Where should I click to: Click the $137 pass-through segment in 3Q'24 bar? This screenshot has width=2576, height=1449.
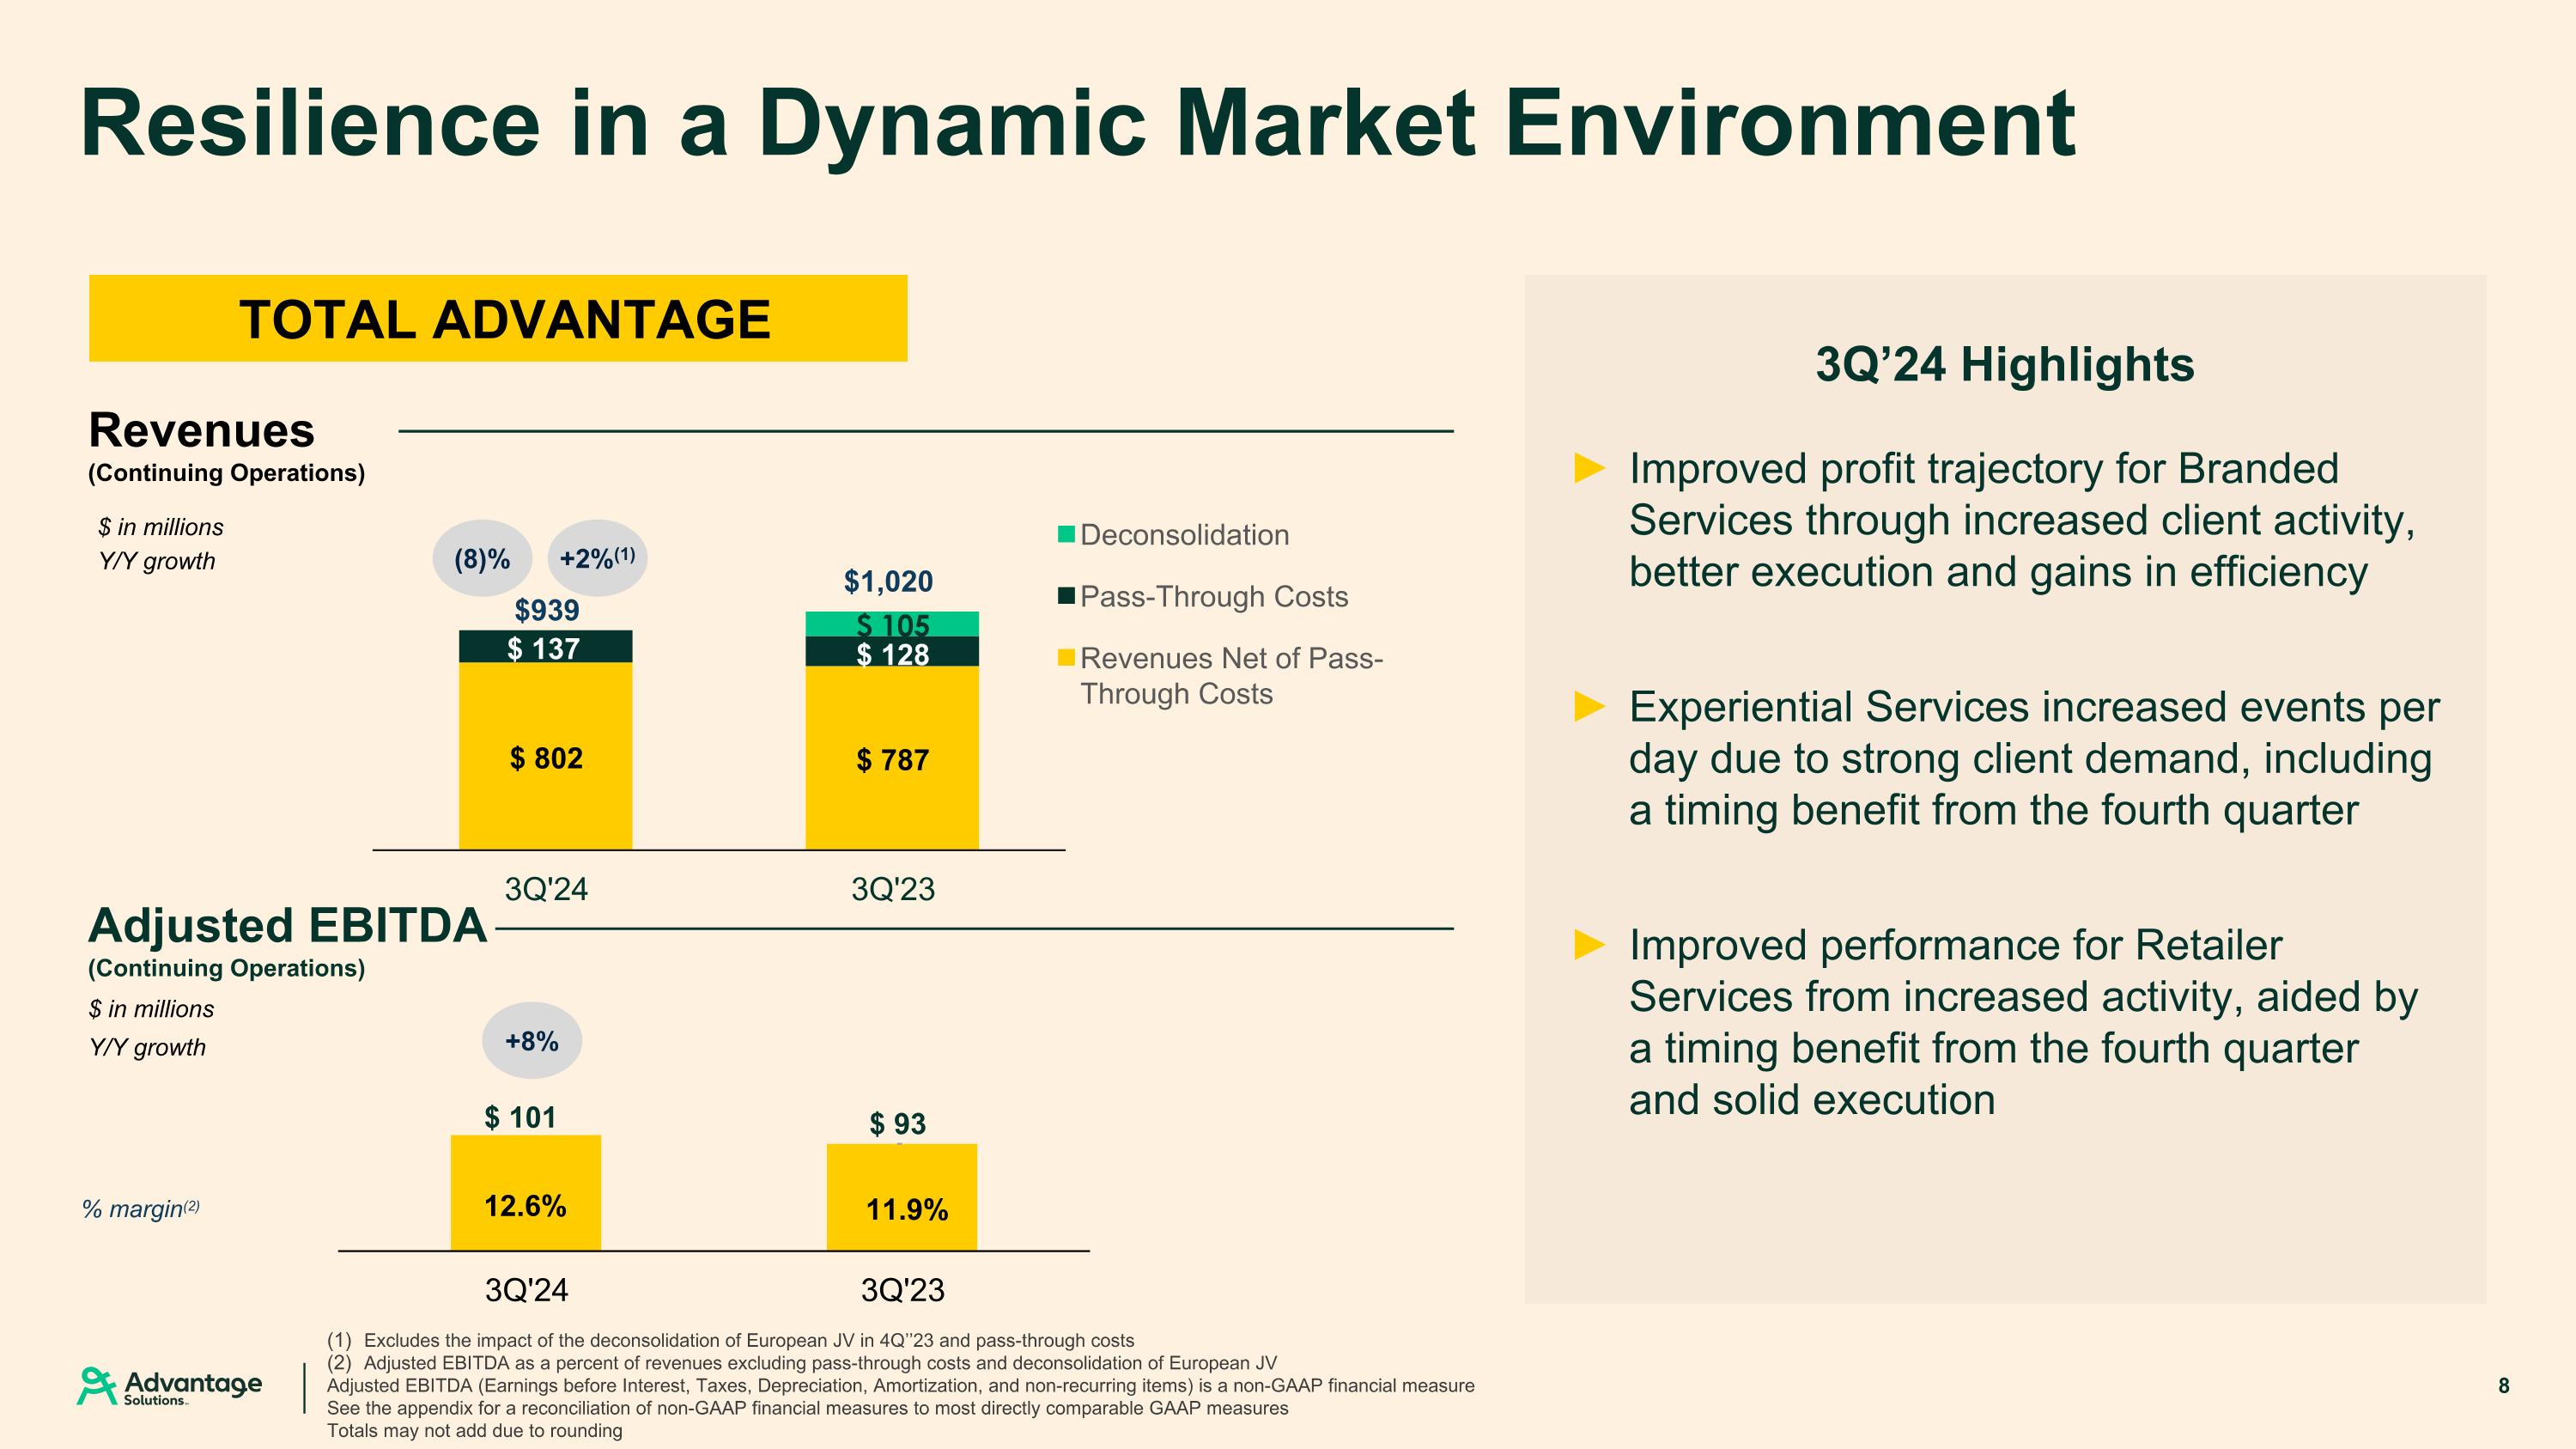click(x=545, y=647)
